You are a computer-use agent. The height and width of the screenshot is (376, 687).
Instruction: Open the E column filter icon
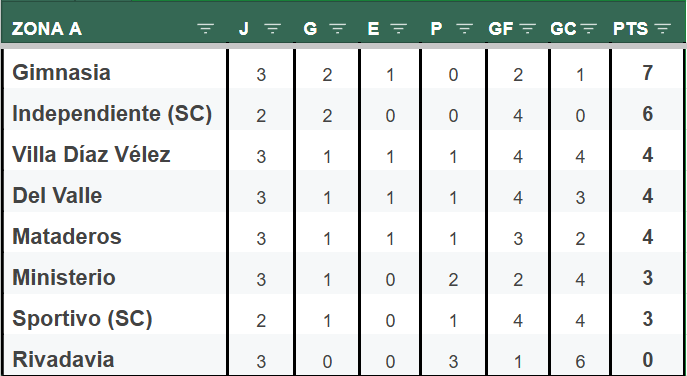(x=398, y=29)
